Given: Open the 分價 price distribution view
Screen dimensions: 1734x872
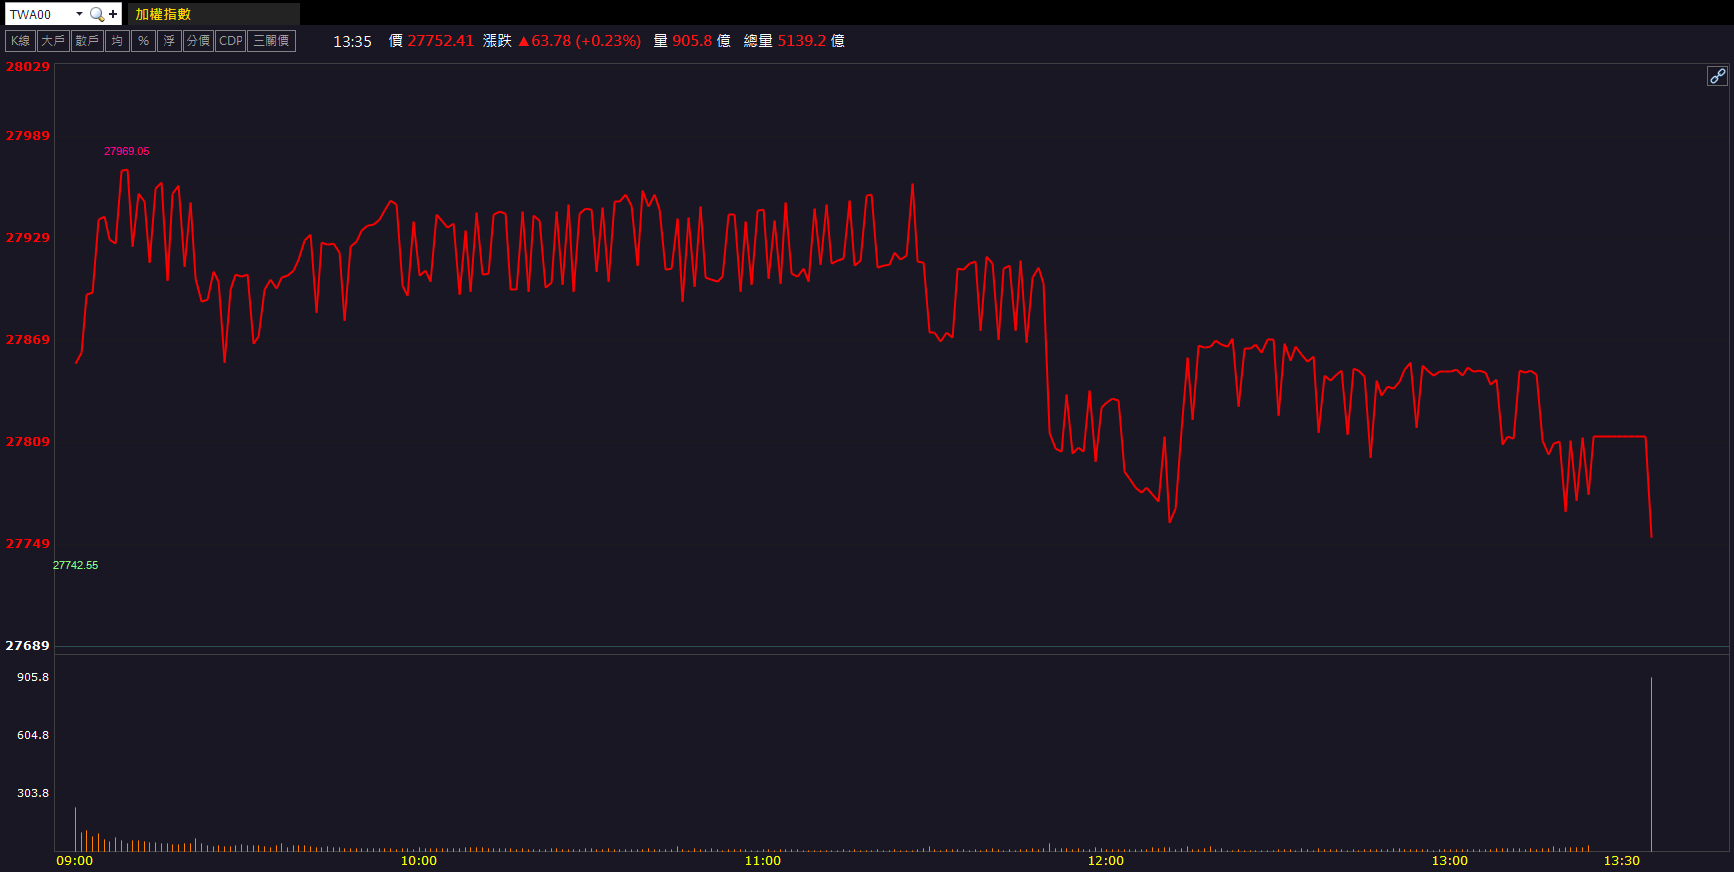Looking at the screenshot, I should coord(198,41).
